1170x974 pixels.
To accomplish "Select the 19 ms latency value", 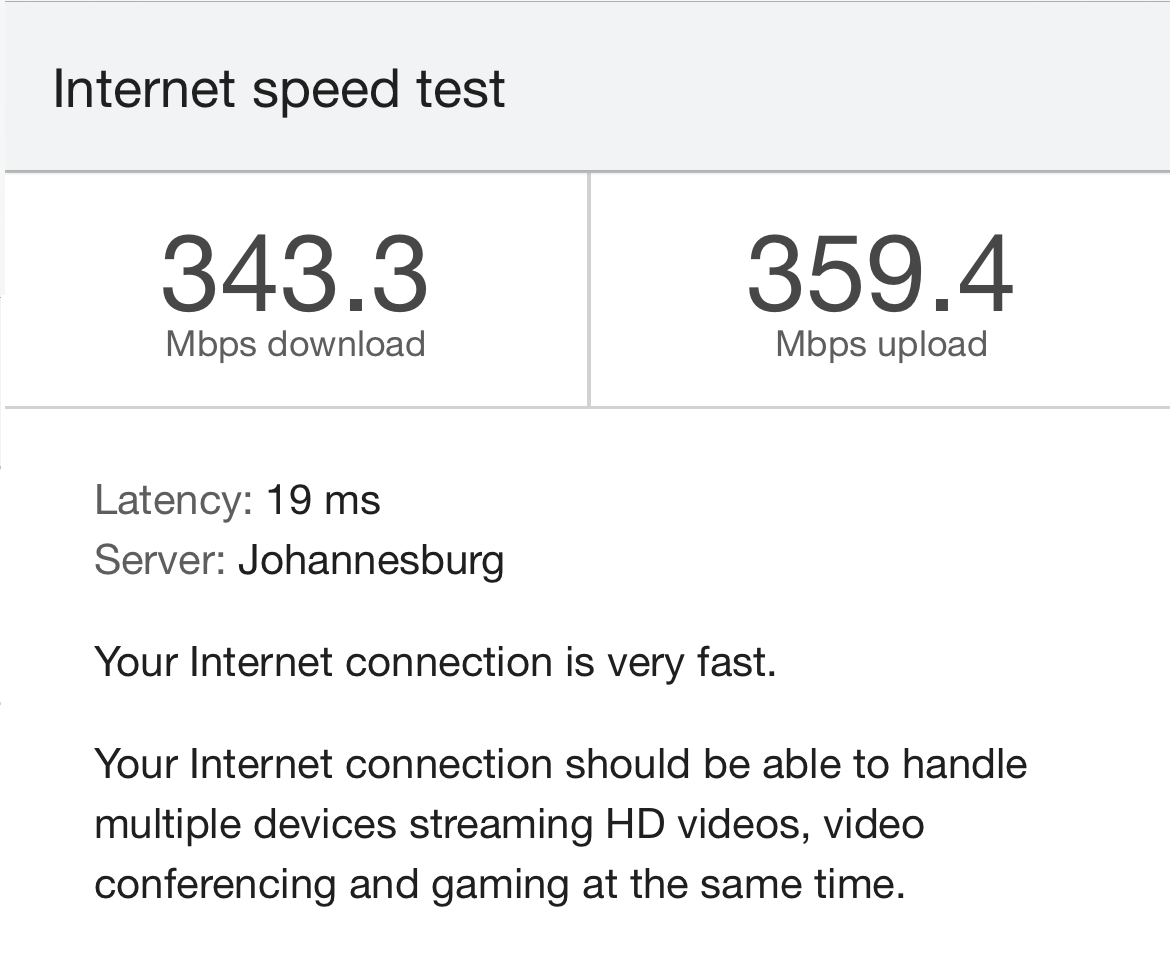I will click(x=323, y=500).
